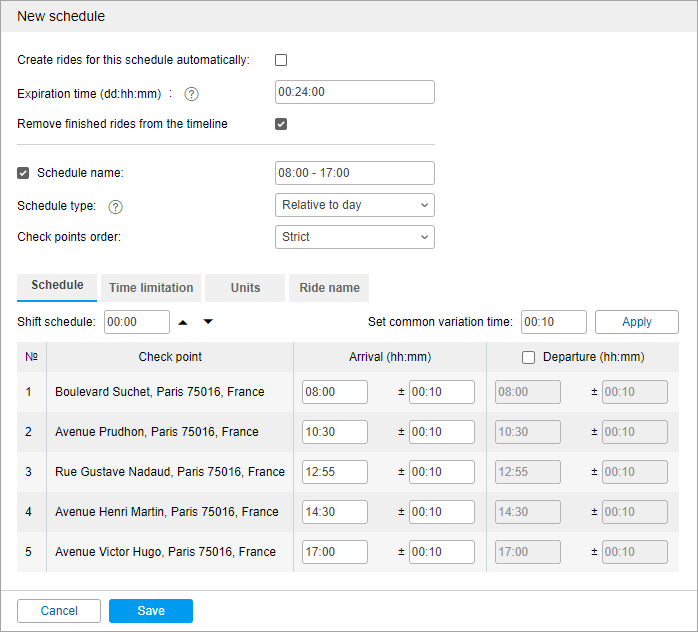Screen dimensions: 698x632
Task: Switch to the Time limitation tab
Action: coord(151,288)
